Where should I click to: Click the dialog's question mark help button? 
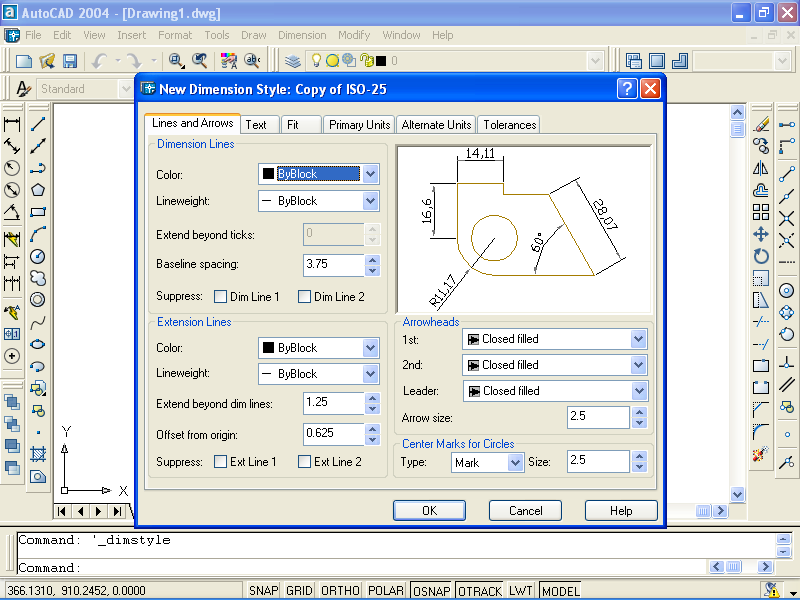pos(627,89)
